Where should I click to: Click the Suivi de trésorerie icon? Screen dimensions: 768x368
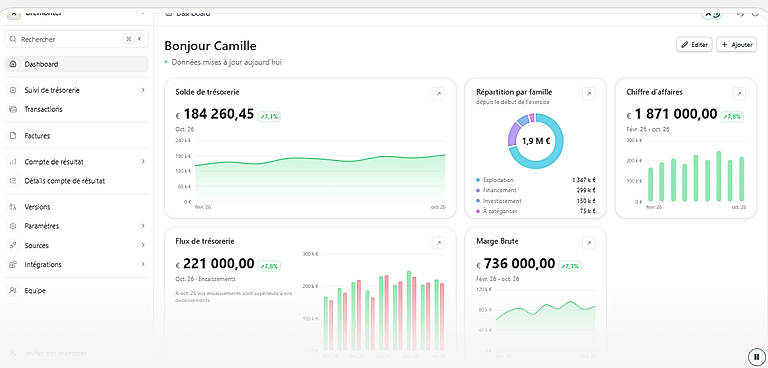tap(13, 90)
